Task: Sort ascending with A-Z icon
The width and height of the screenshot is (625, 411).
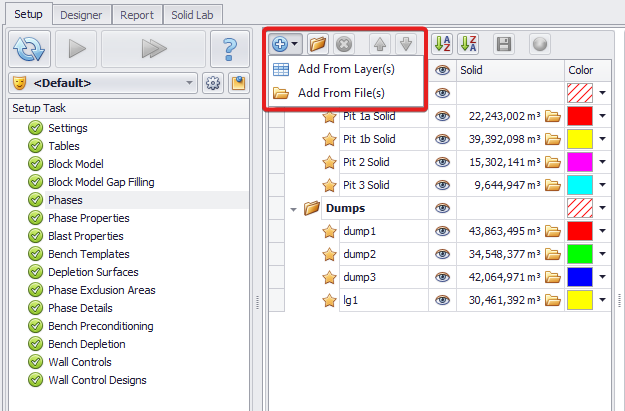Action: click(442, 44)
